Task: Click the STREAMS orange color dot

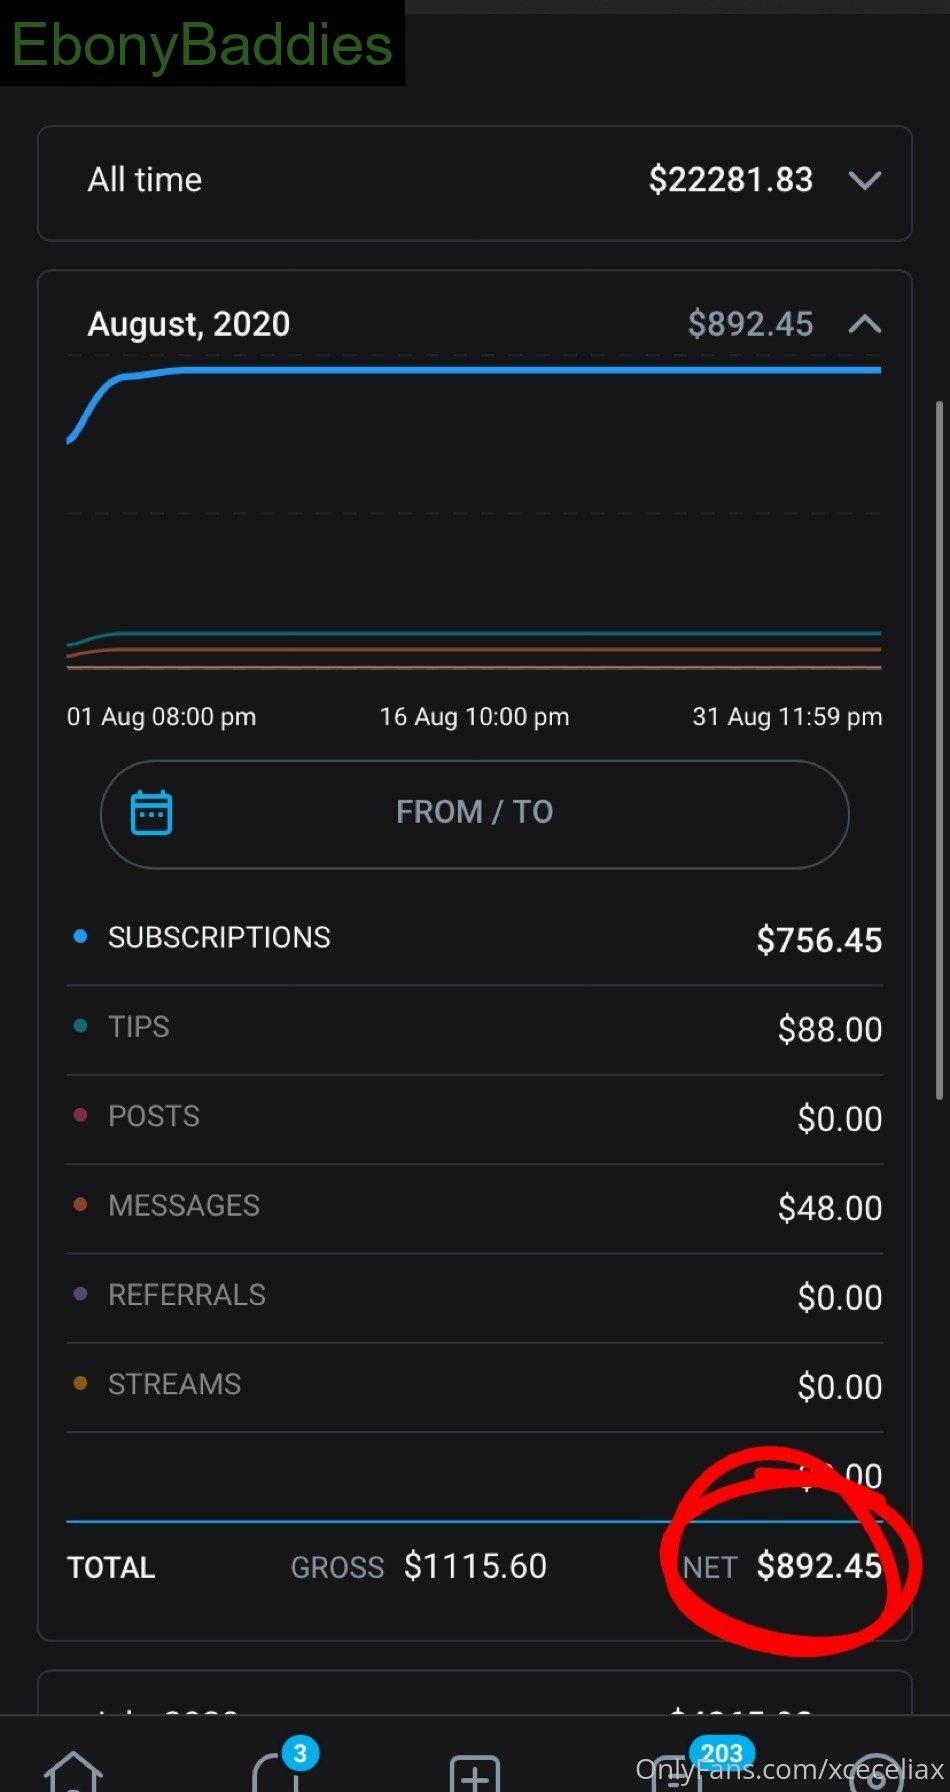Action: click(81, 1384)
